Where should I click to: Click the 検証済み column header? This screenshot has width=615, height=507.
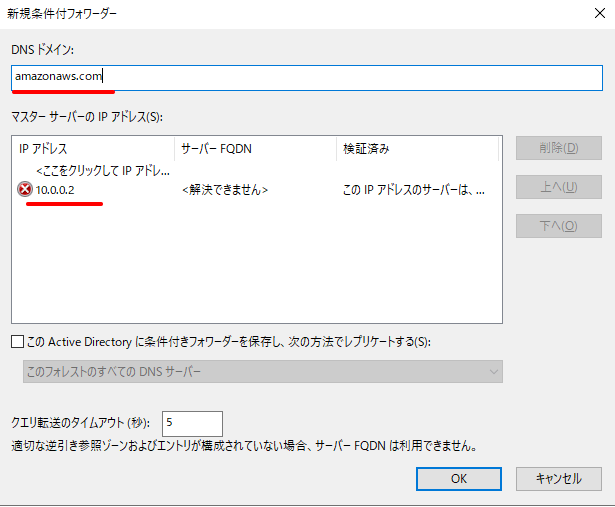[x=417, y=149]
